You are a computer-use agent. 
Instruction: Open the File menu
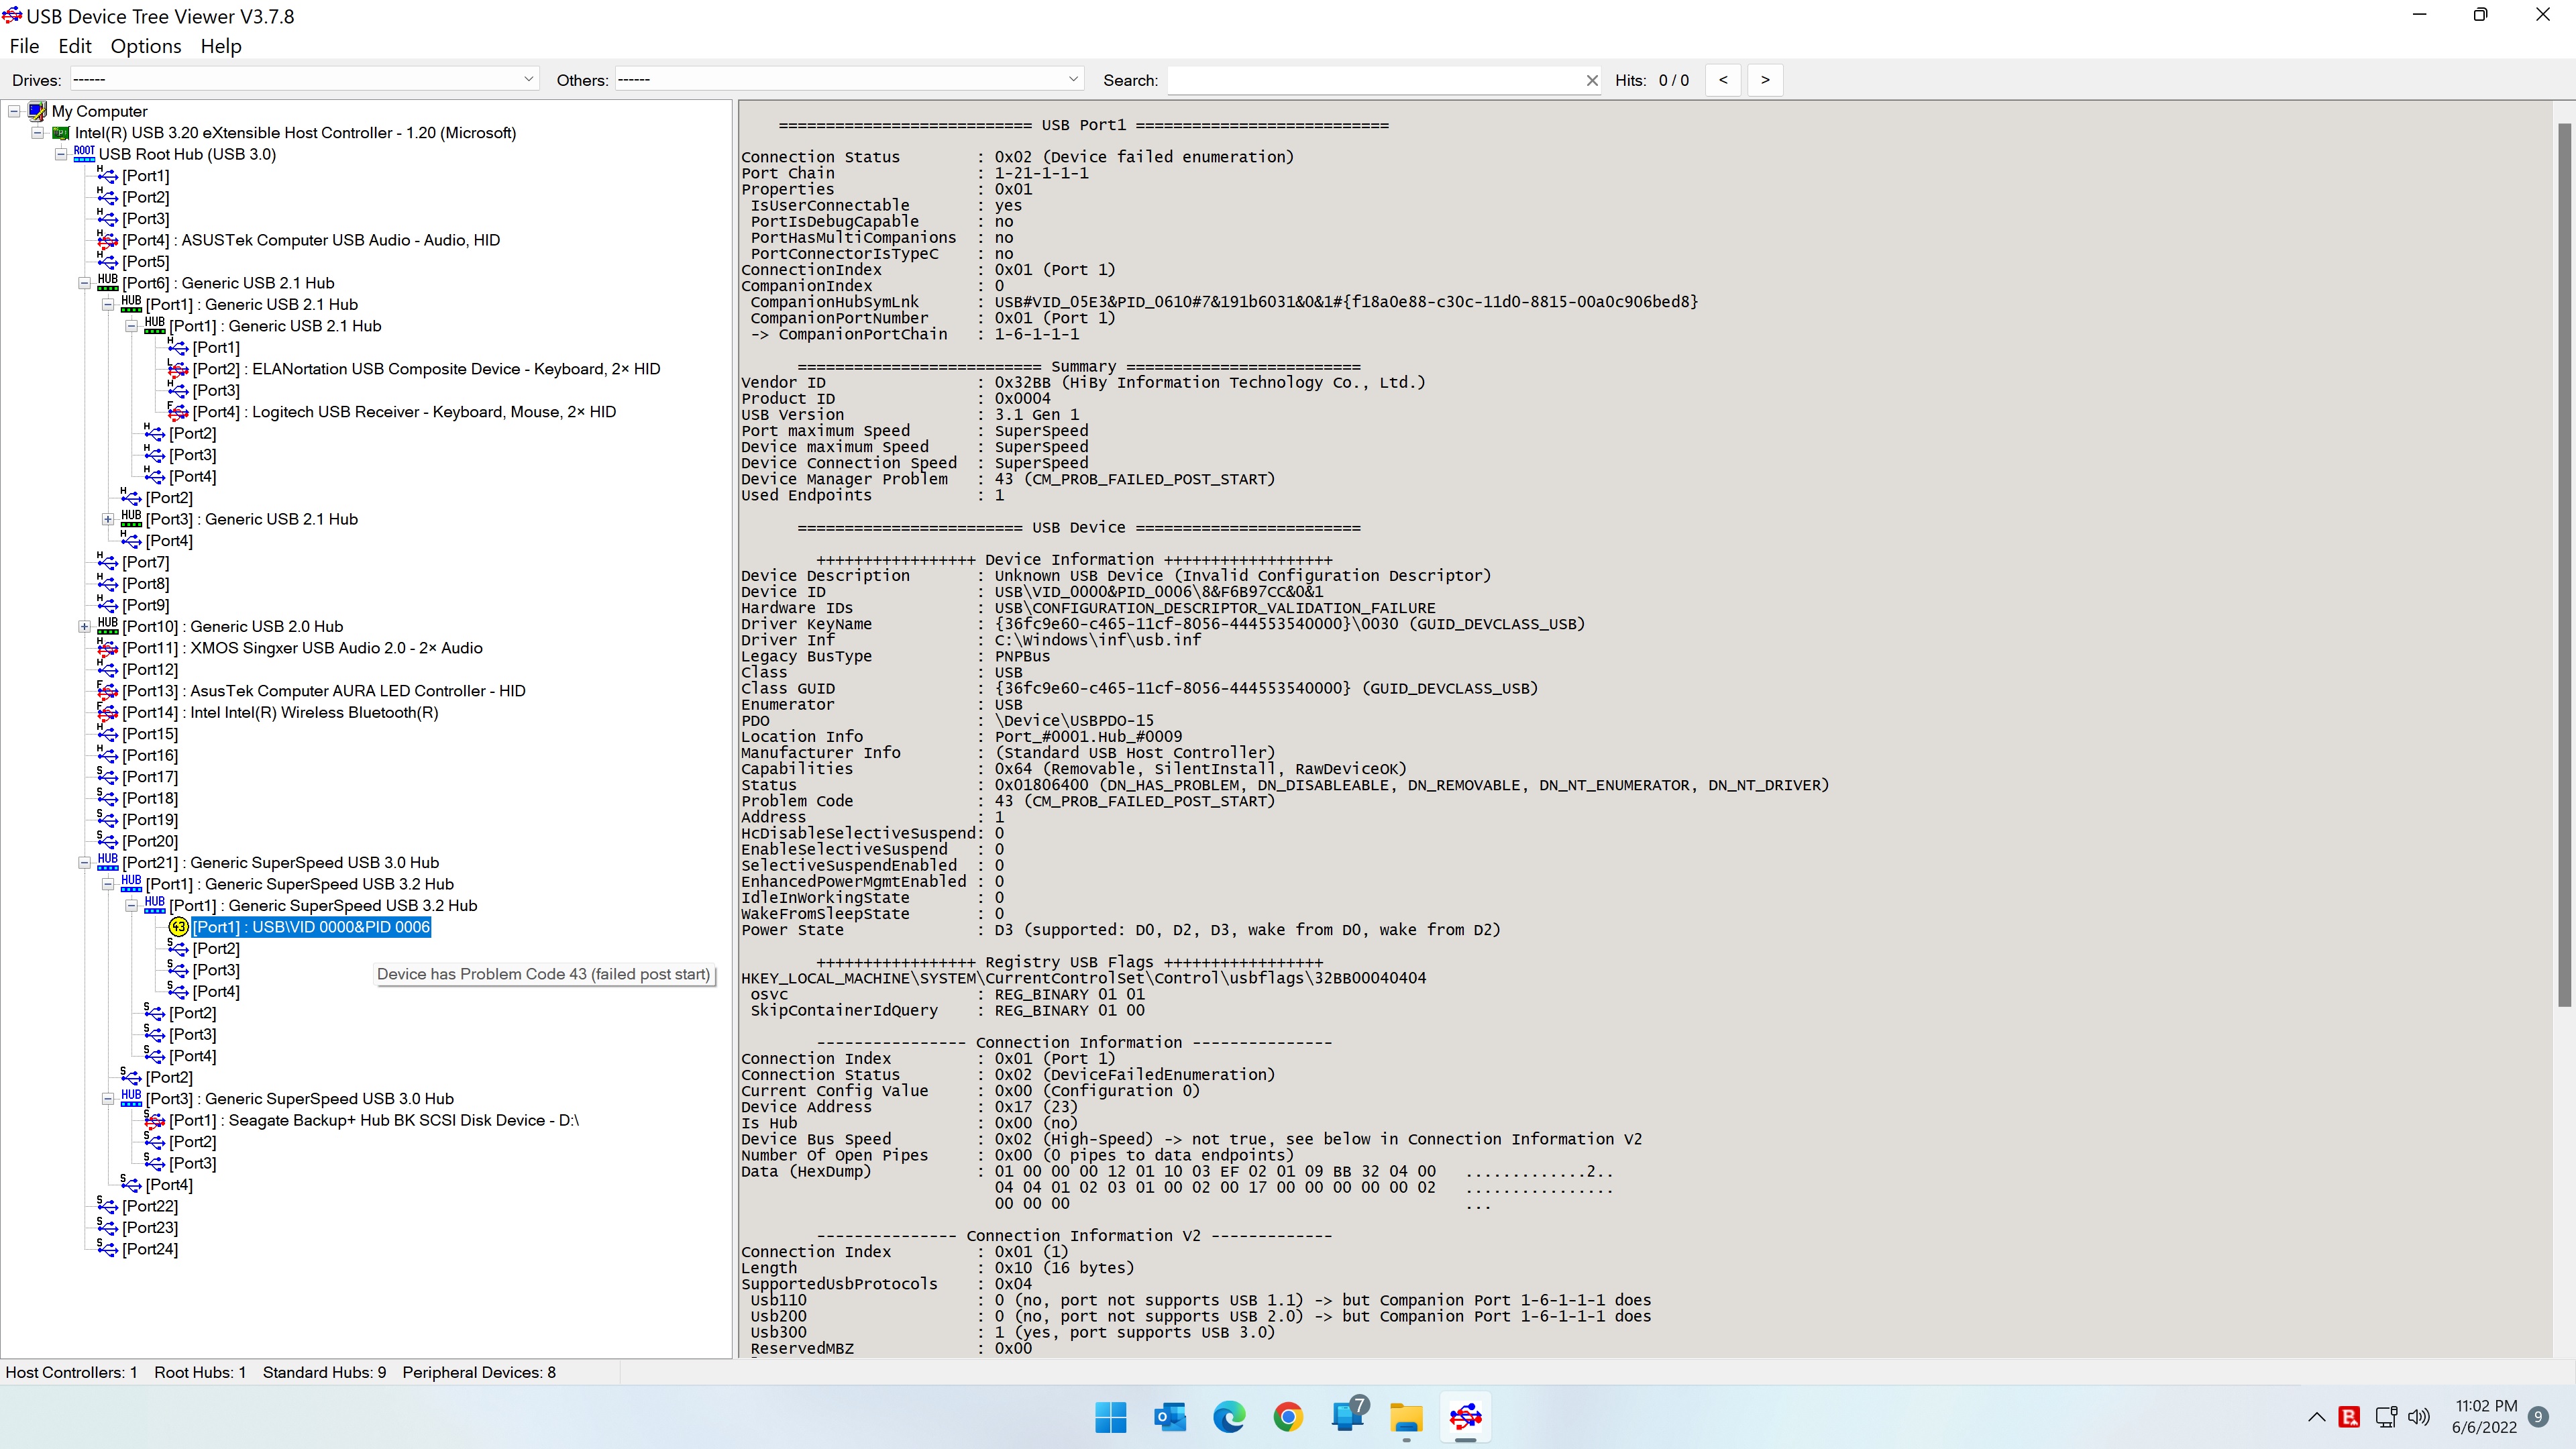pos(24,46)
